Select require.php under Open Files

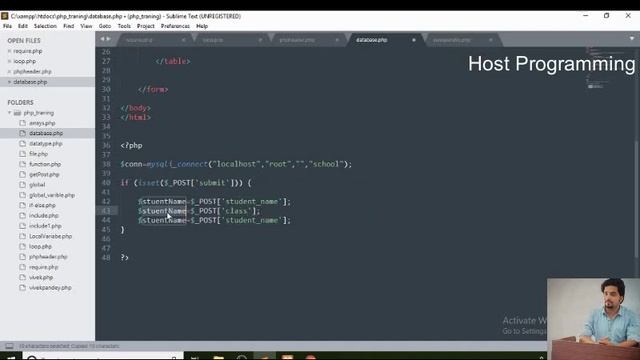(x=28, y=51)
